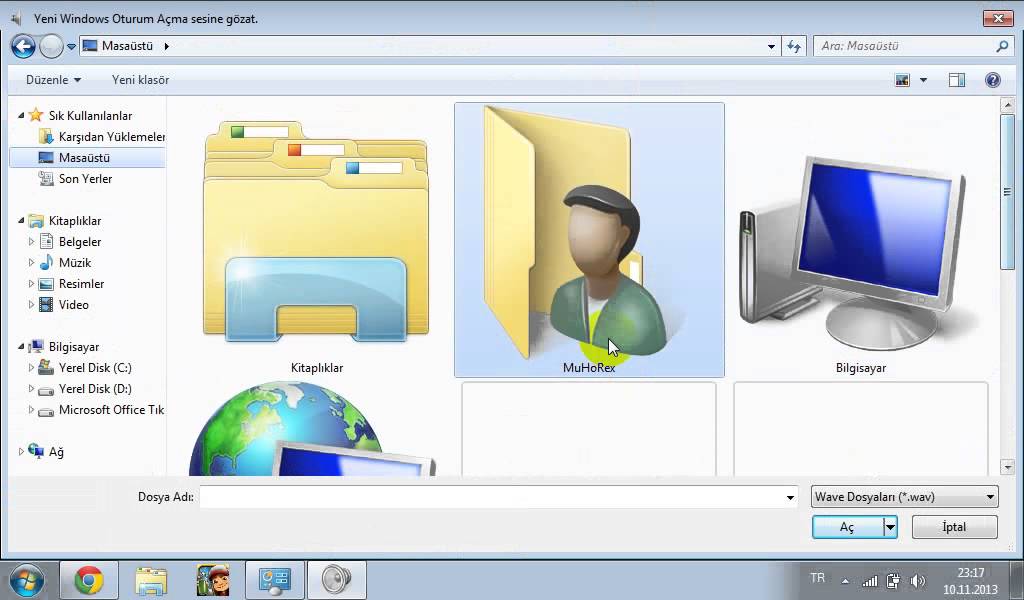The width and height of the screenshot is (1024, 600).
Task: Select Ağ in the navigation pane
Action: click(56, 452)
